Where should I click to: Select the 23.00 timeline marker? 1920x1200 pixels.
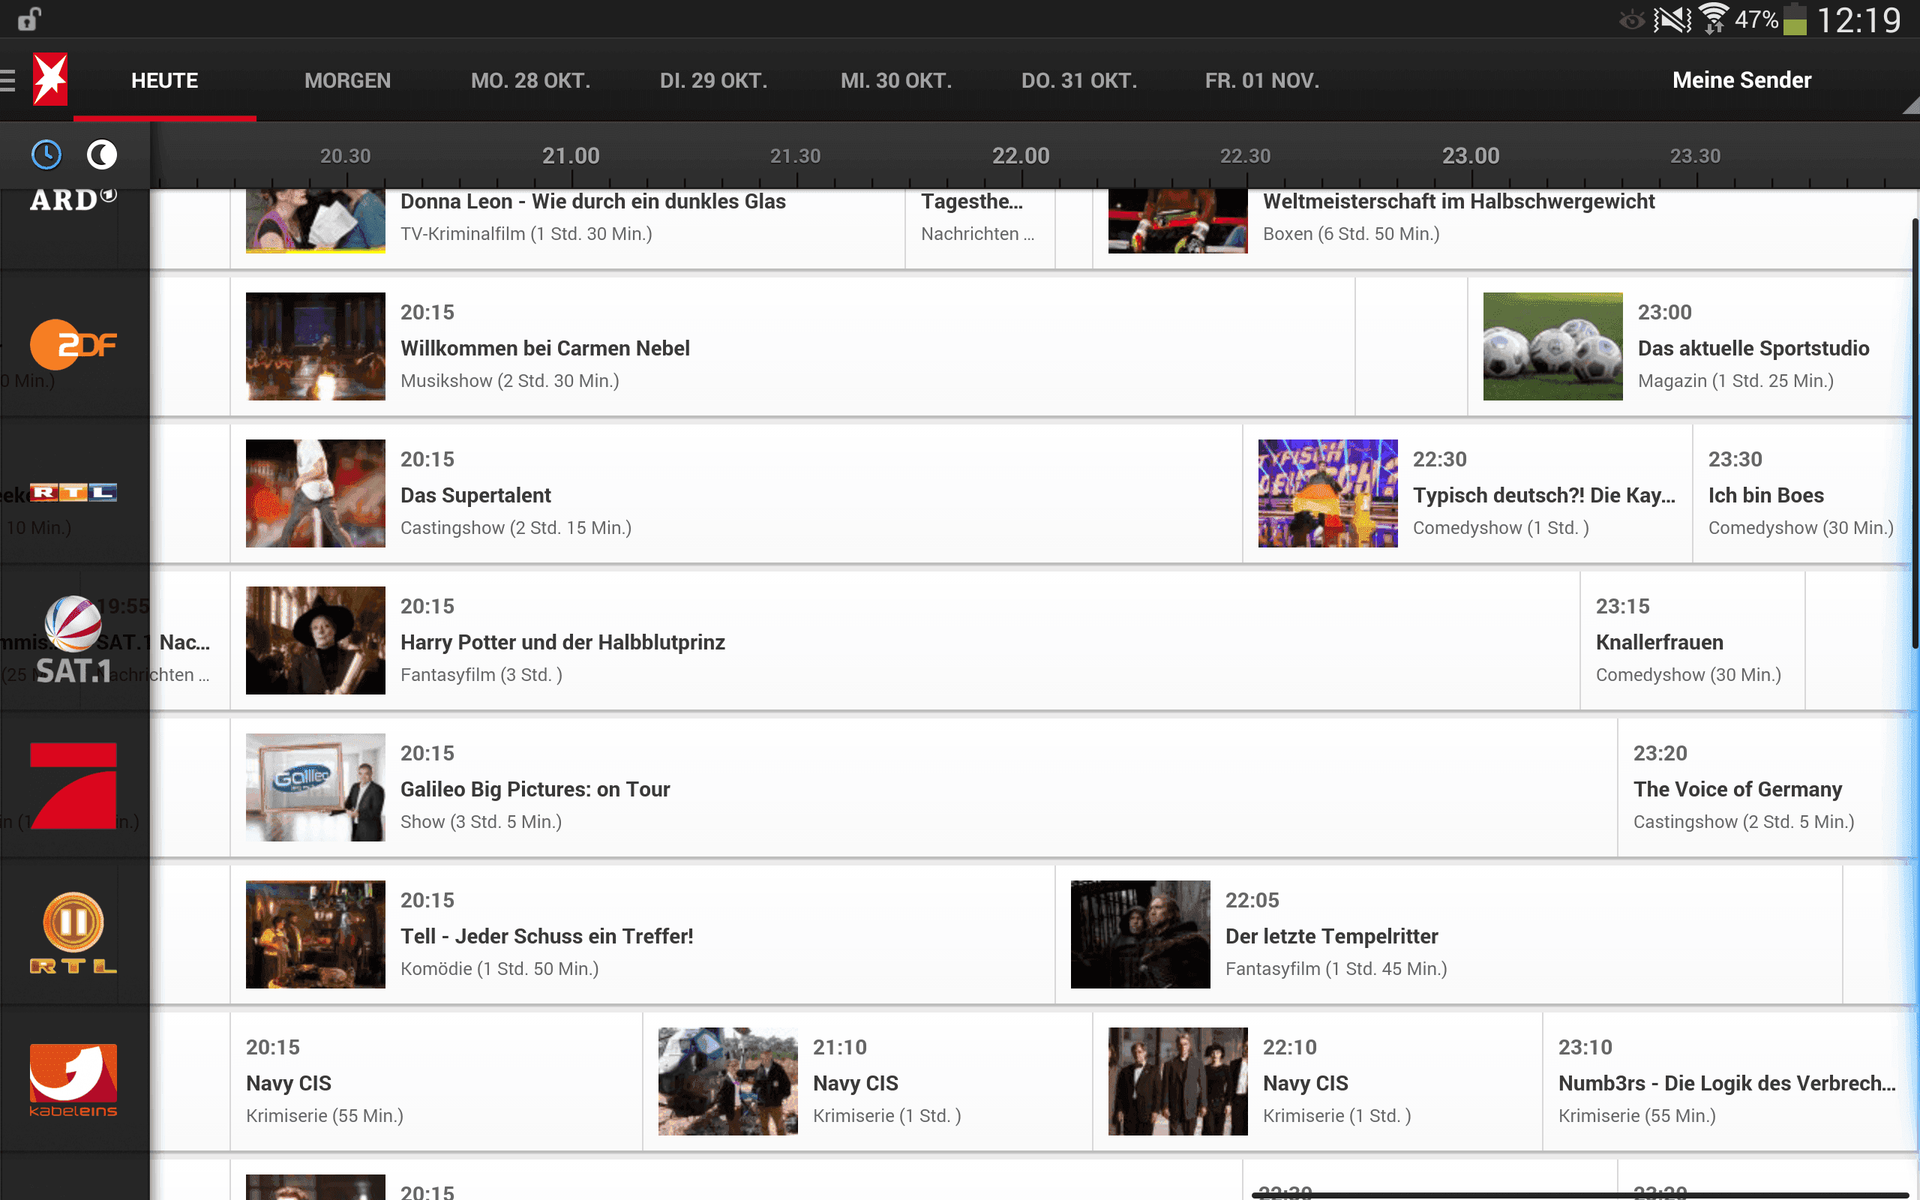tap(1471, 156)
